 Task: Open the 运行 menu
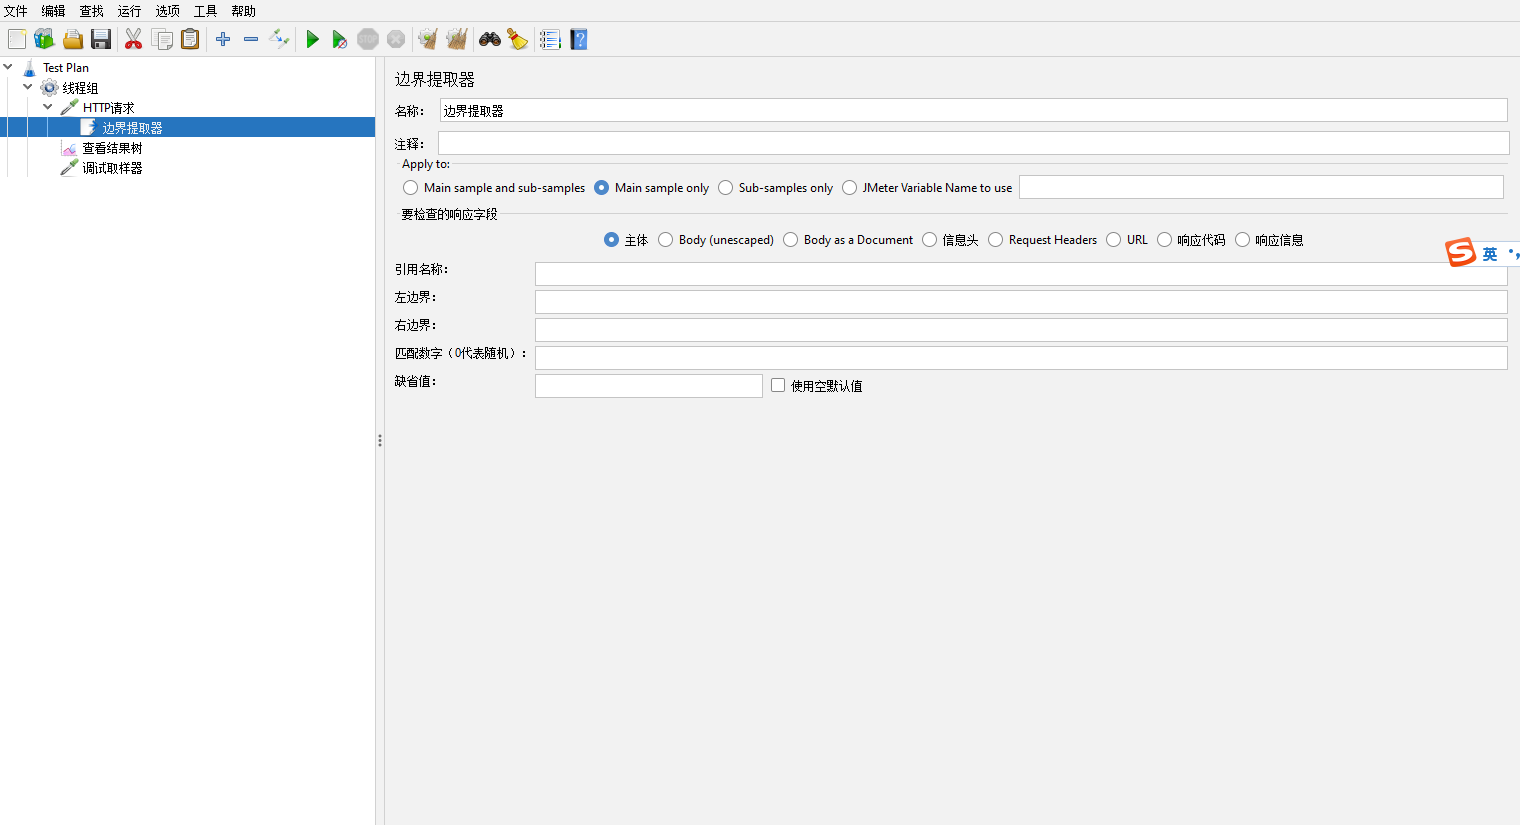tap(129, 11)
